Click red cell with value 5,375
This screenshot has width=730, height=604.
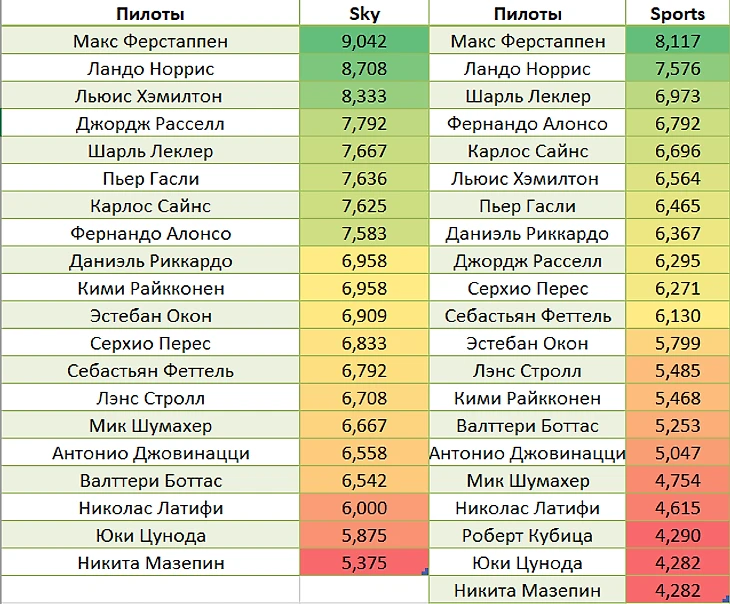tap(364, 563)
